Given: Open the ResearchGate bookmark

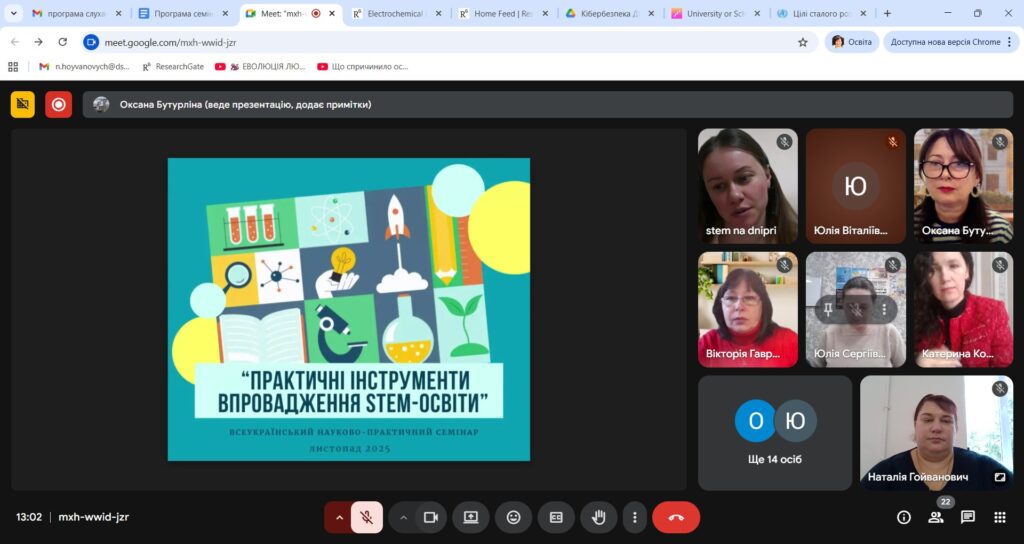Looking at the screenshot, I should tap(173, 66).
